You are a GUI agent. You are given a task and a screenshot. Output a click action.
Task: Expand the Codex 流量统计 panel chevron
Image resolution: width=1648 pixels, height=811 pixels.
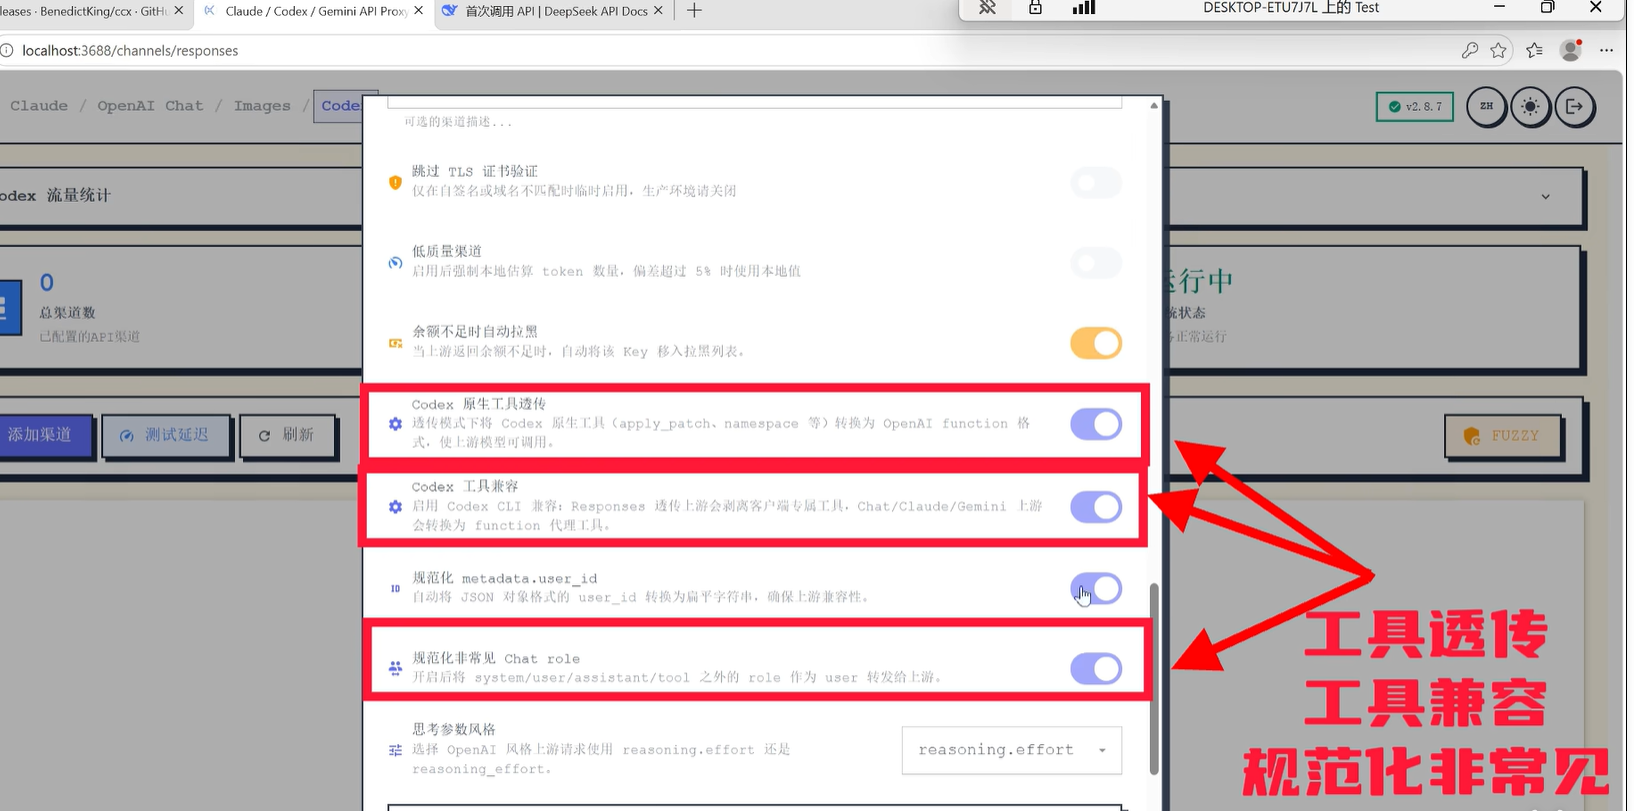click(x=1545, y=197)
